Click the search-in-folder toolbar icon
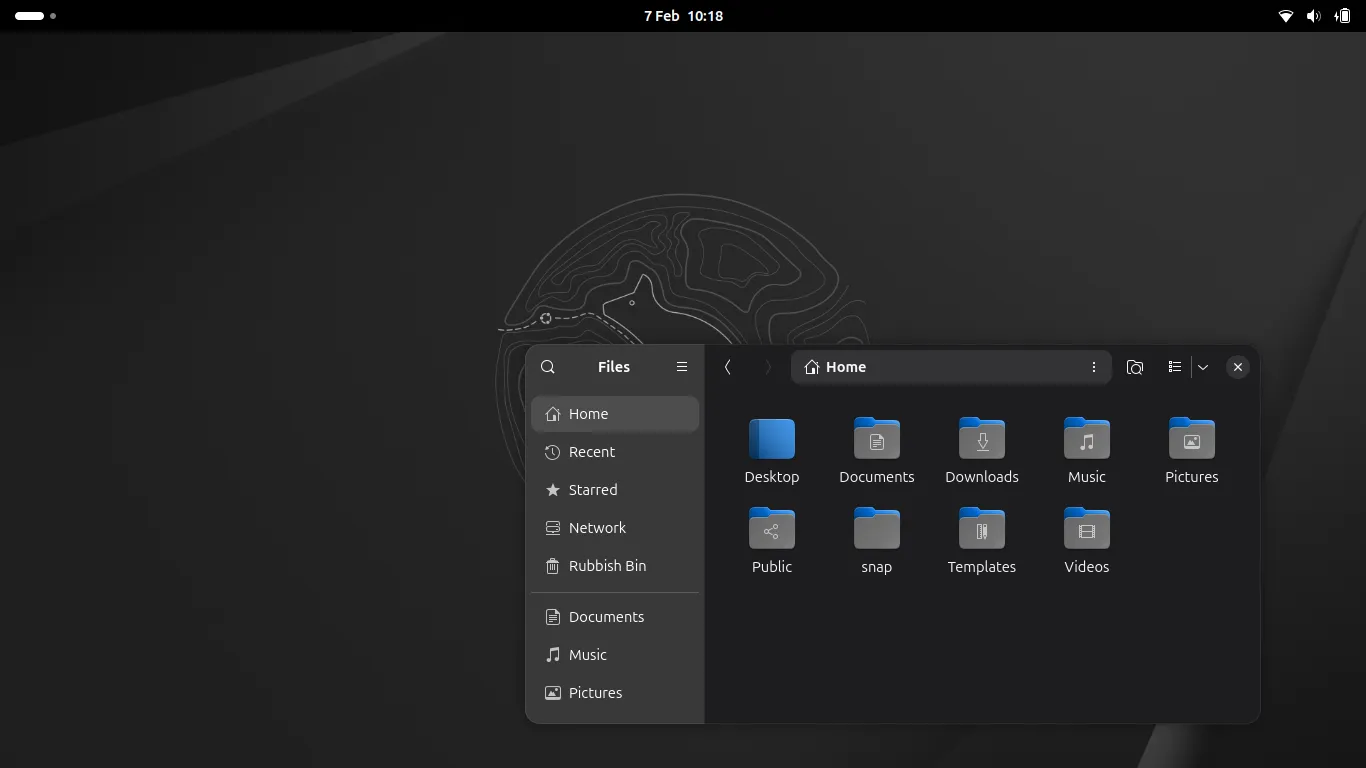 click(x=1135, y=367)
